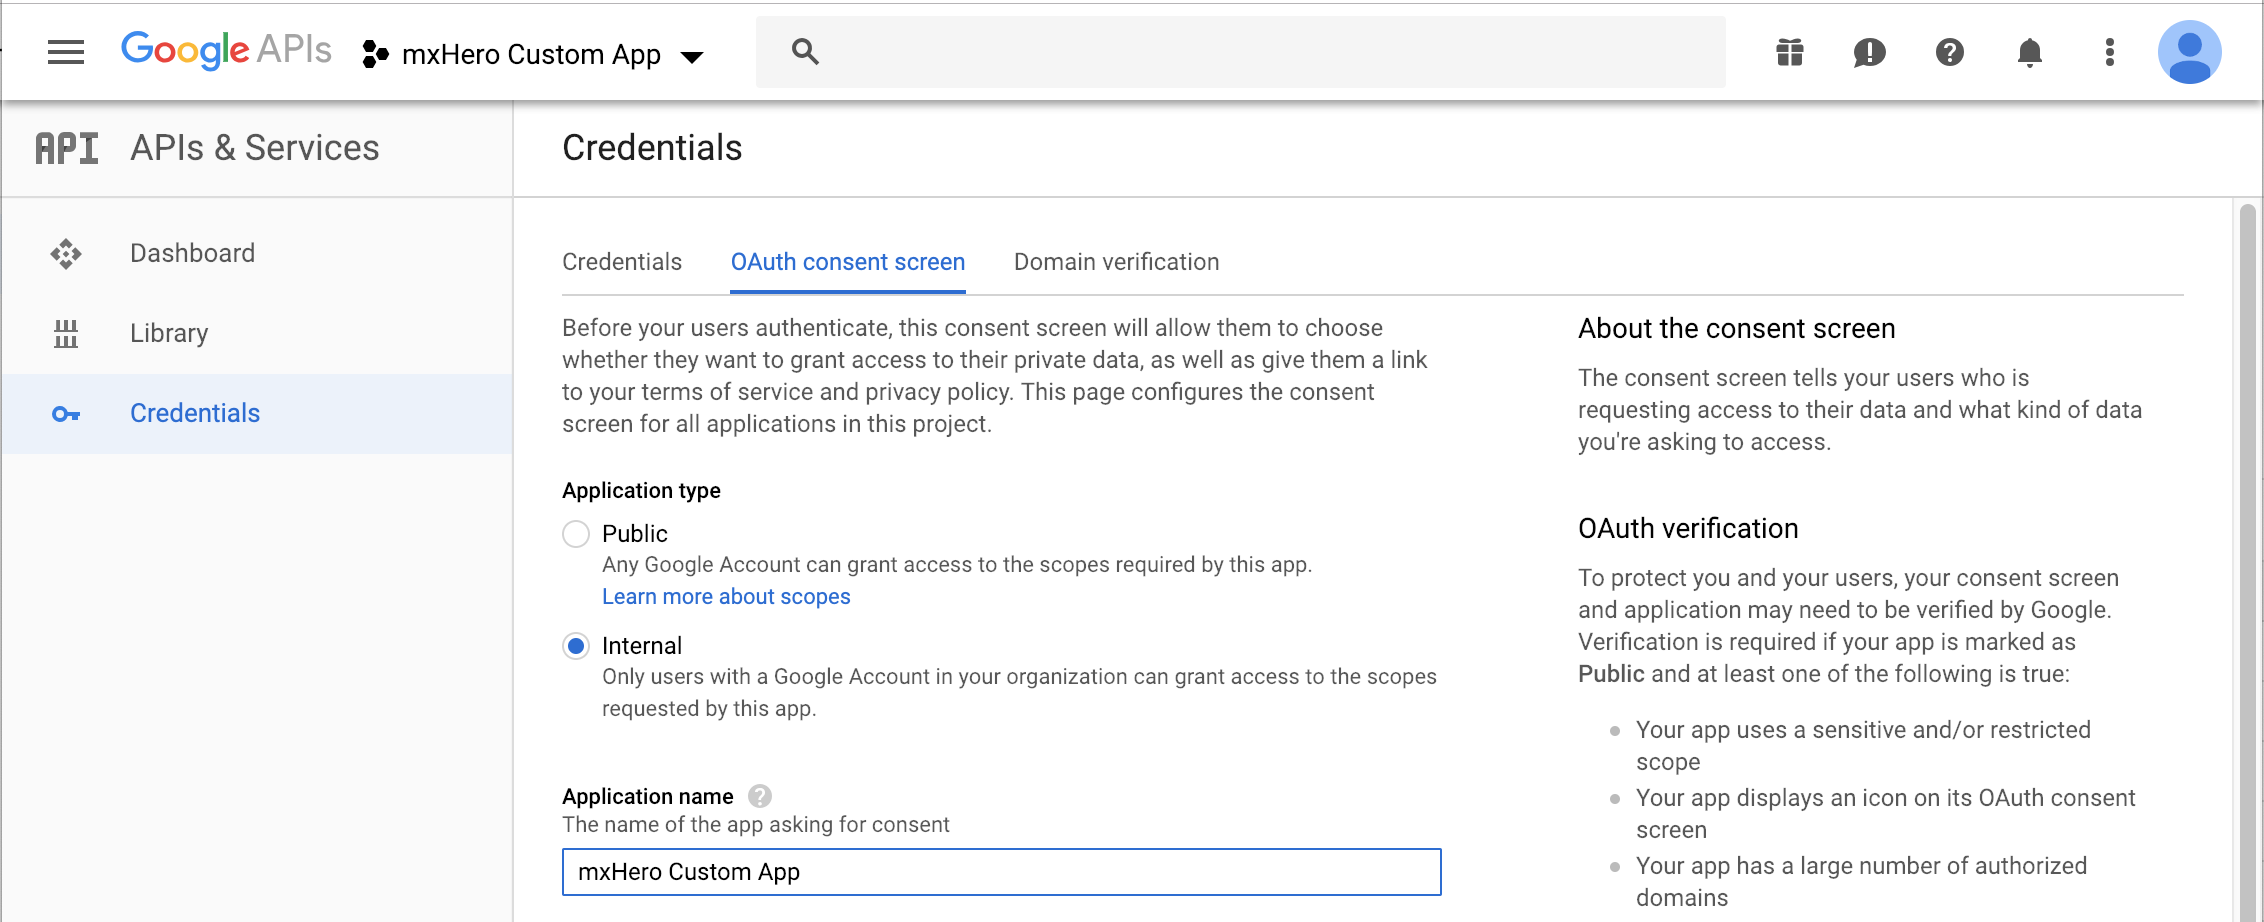Click the APIs & Services heading

[255, 148]
